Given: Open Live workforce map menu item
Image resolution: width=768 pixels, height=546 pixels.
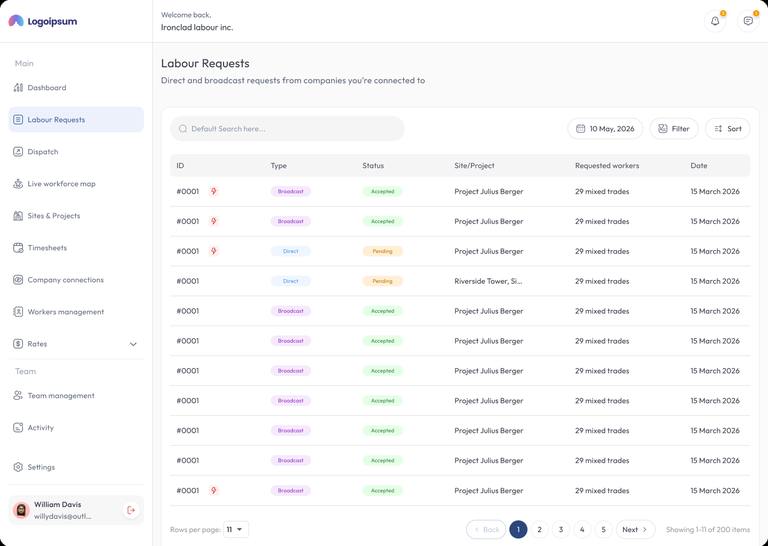Looking at the screenshot, I should point(76,184).
